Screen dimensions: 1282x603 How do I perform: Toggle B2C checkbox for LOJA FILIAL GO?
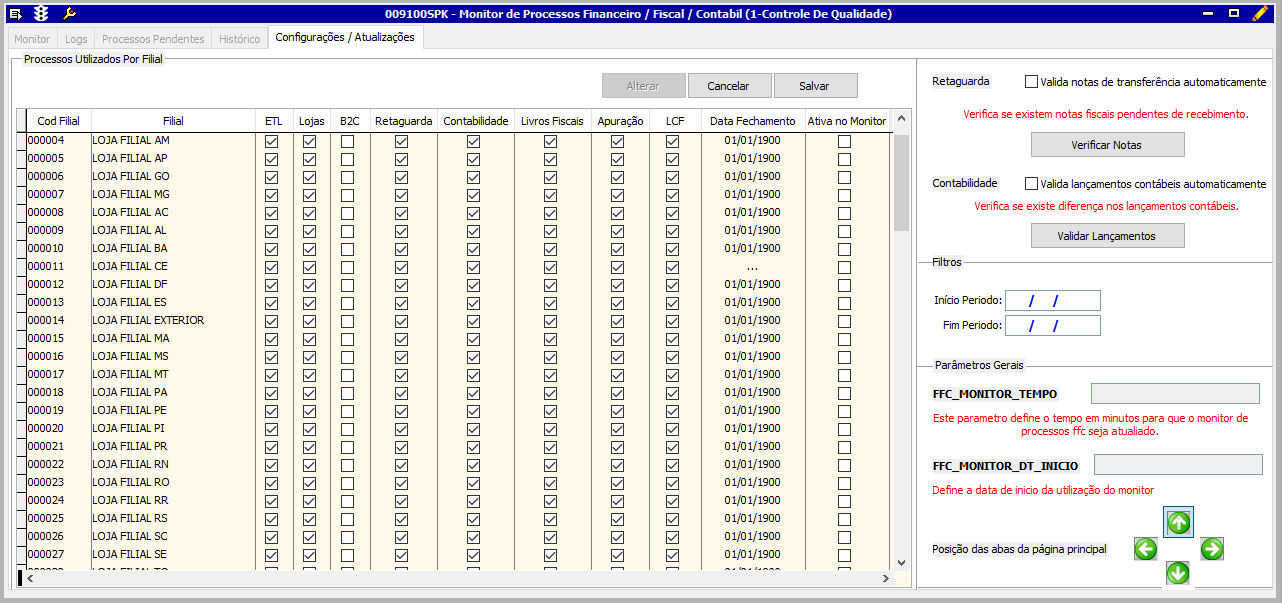pos(347,177)
